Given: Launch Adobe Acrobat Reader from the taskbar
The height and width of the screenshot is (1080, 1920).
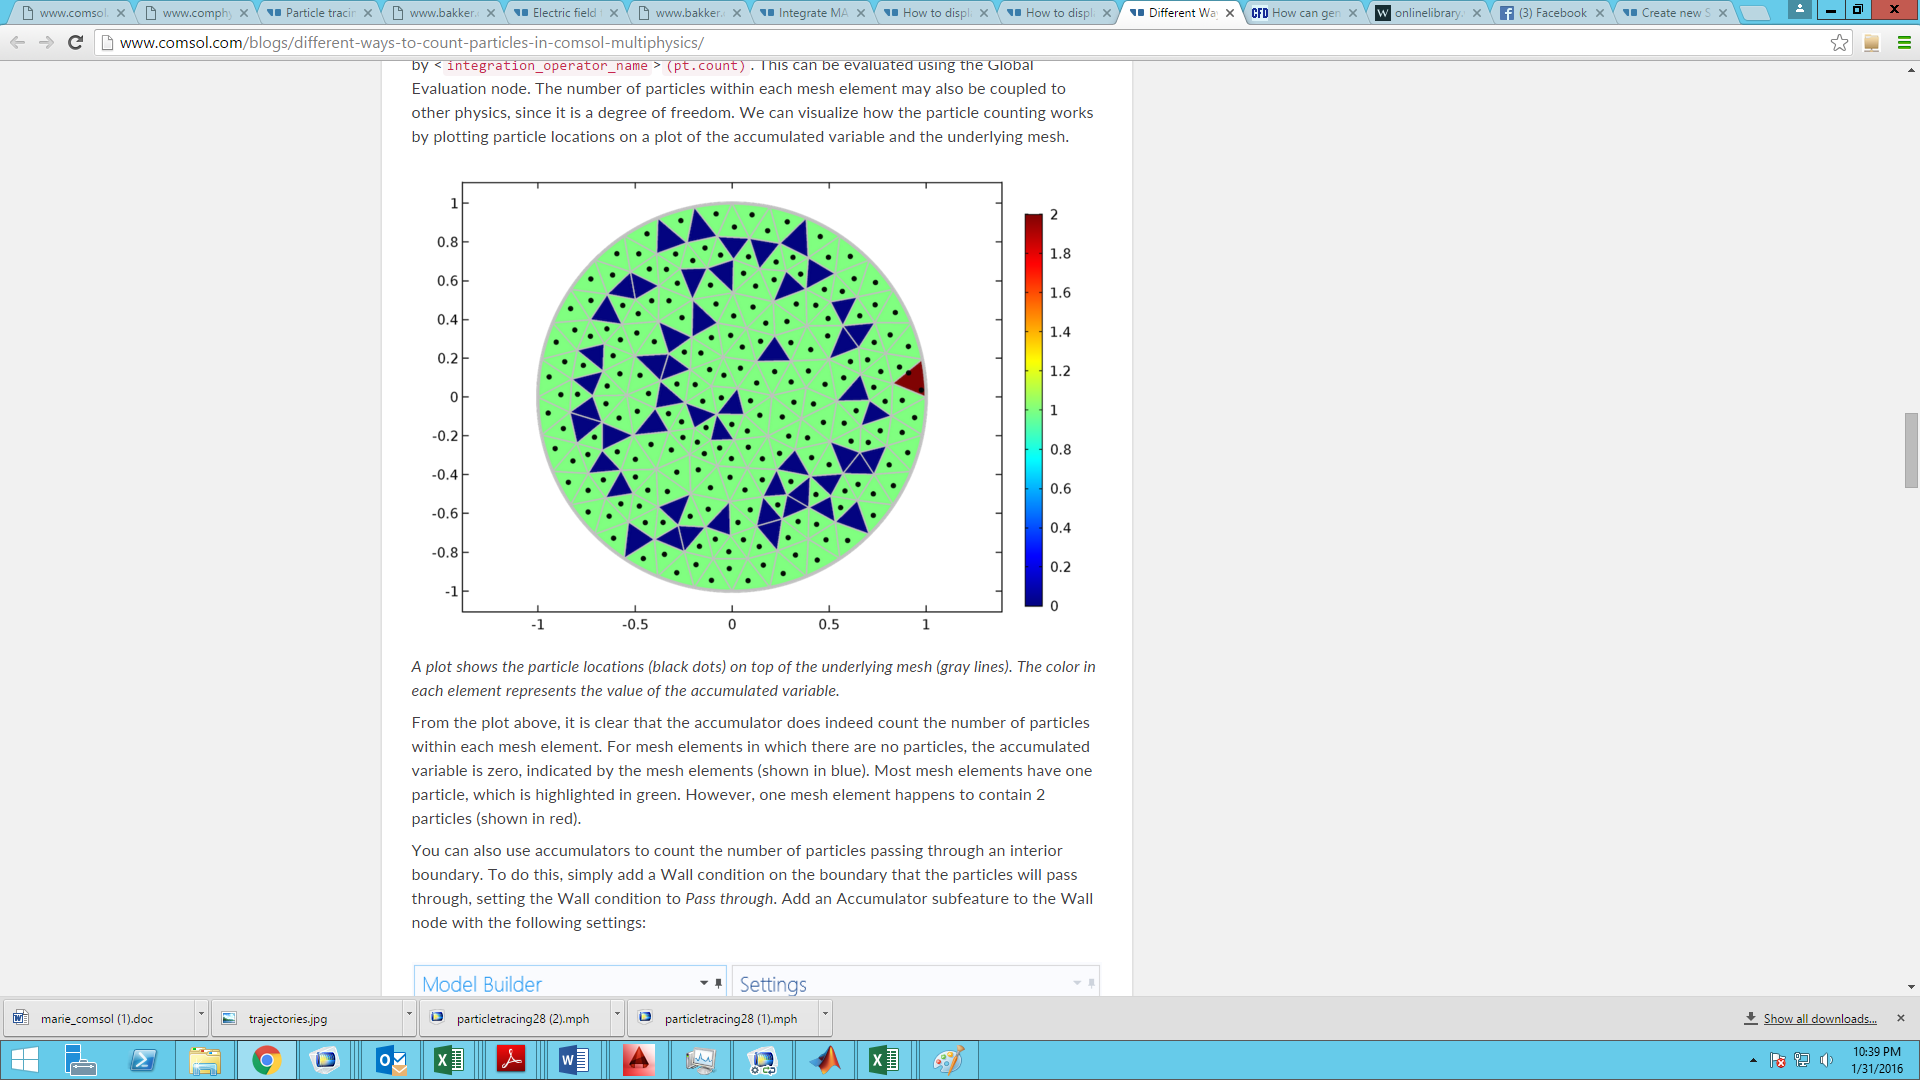Looking at the screenshot, I should (512, 1060).
